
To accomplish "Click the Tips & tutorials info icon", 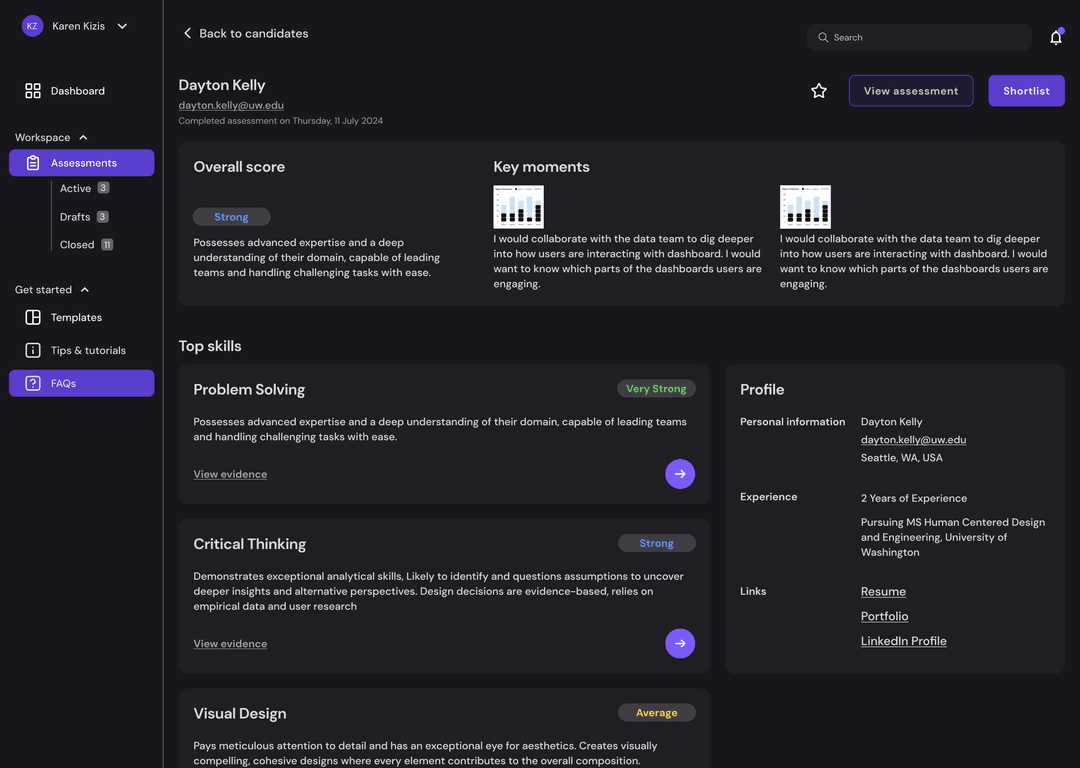I will pyautogui.click(x=33, y=351).
